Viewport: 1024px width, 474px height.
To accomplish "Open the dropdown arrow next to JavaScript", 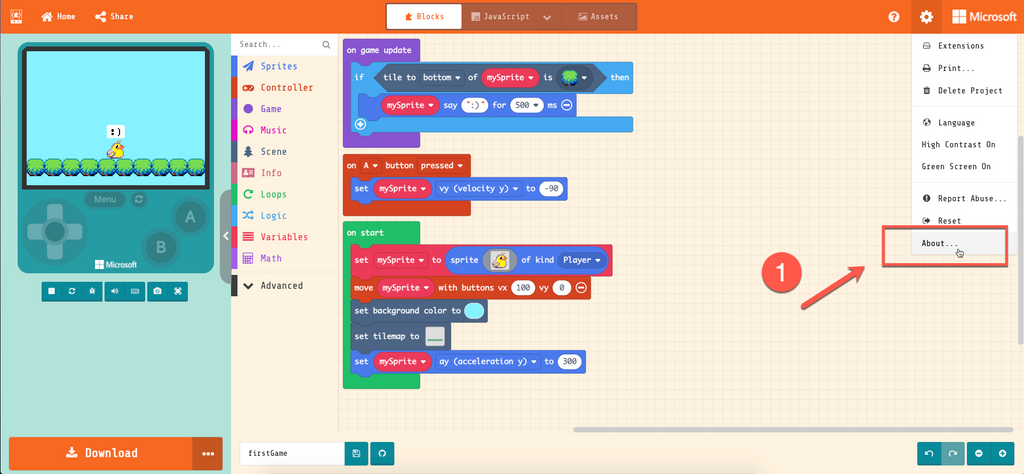I will click(x=547, y=17).
